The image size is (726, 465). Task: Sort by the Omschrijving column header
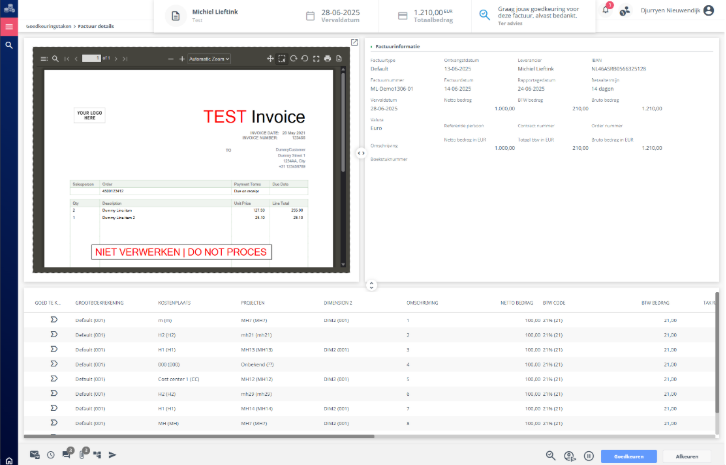tap(422, 303)
